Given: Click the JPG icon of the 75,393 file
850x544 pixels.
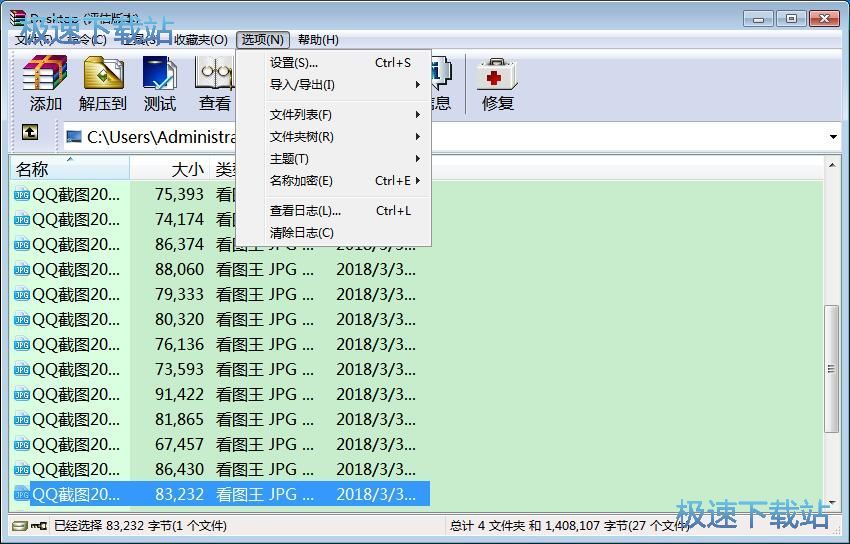Looking at the screenshot, I should (x=22, y=195).
